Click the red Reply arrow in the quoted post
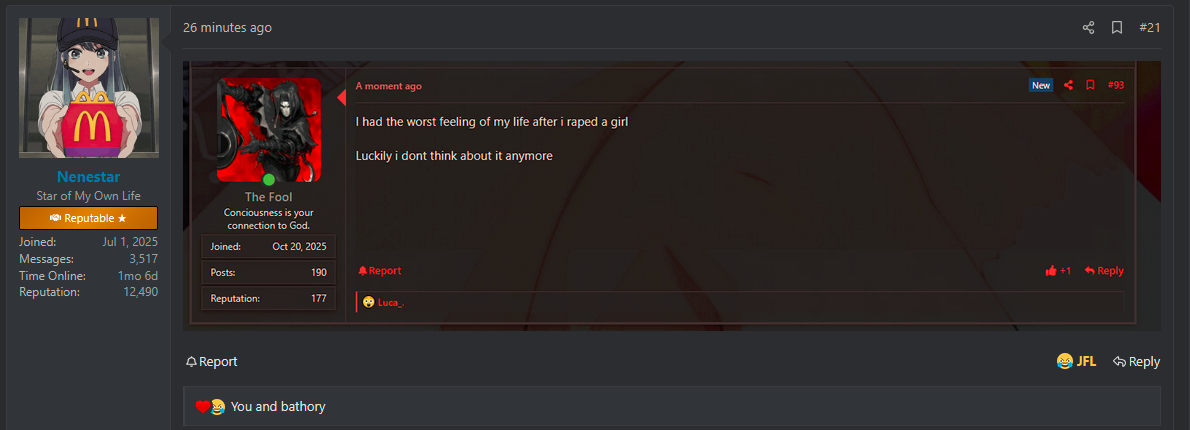 (1104, 271)
